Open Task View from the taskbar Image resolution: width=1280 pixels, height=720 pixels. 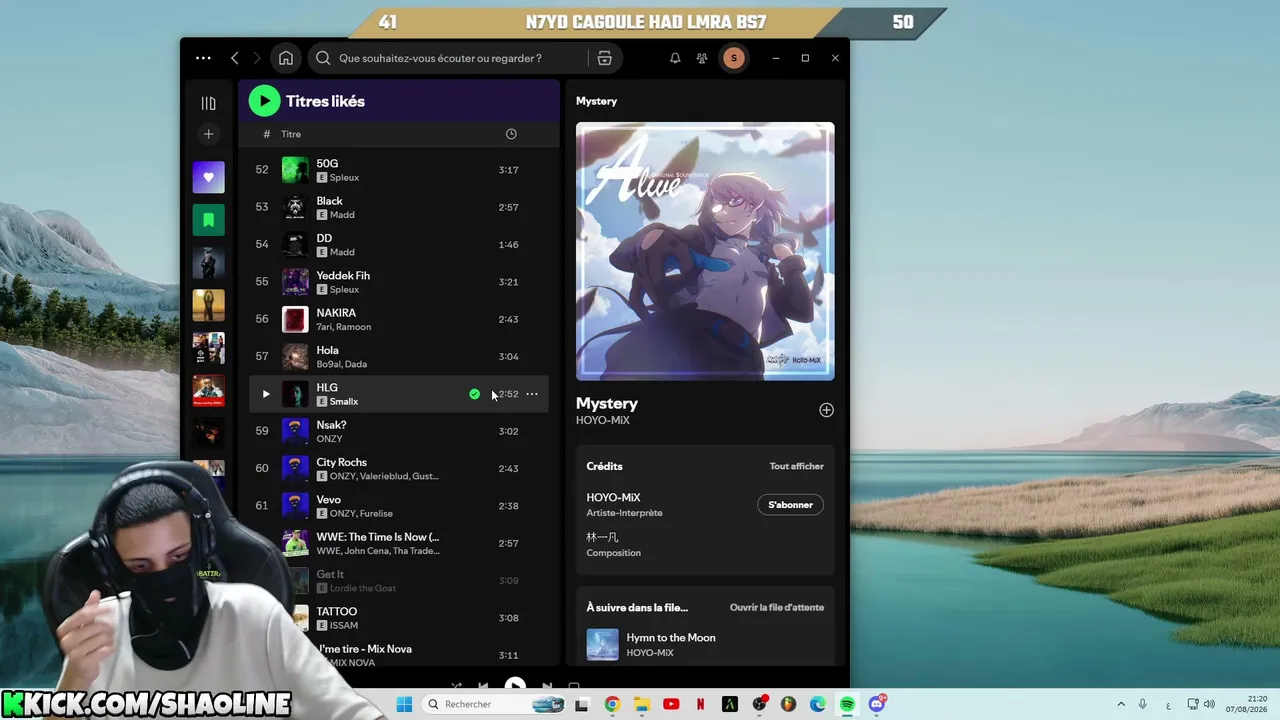point(582,704)
